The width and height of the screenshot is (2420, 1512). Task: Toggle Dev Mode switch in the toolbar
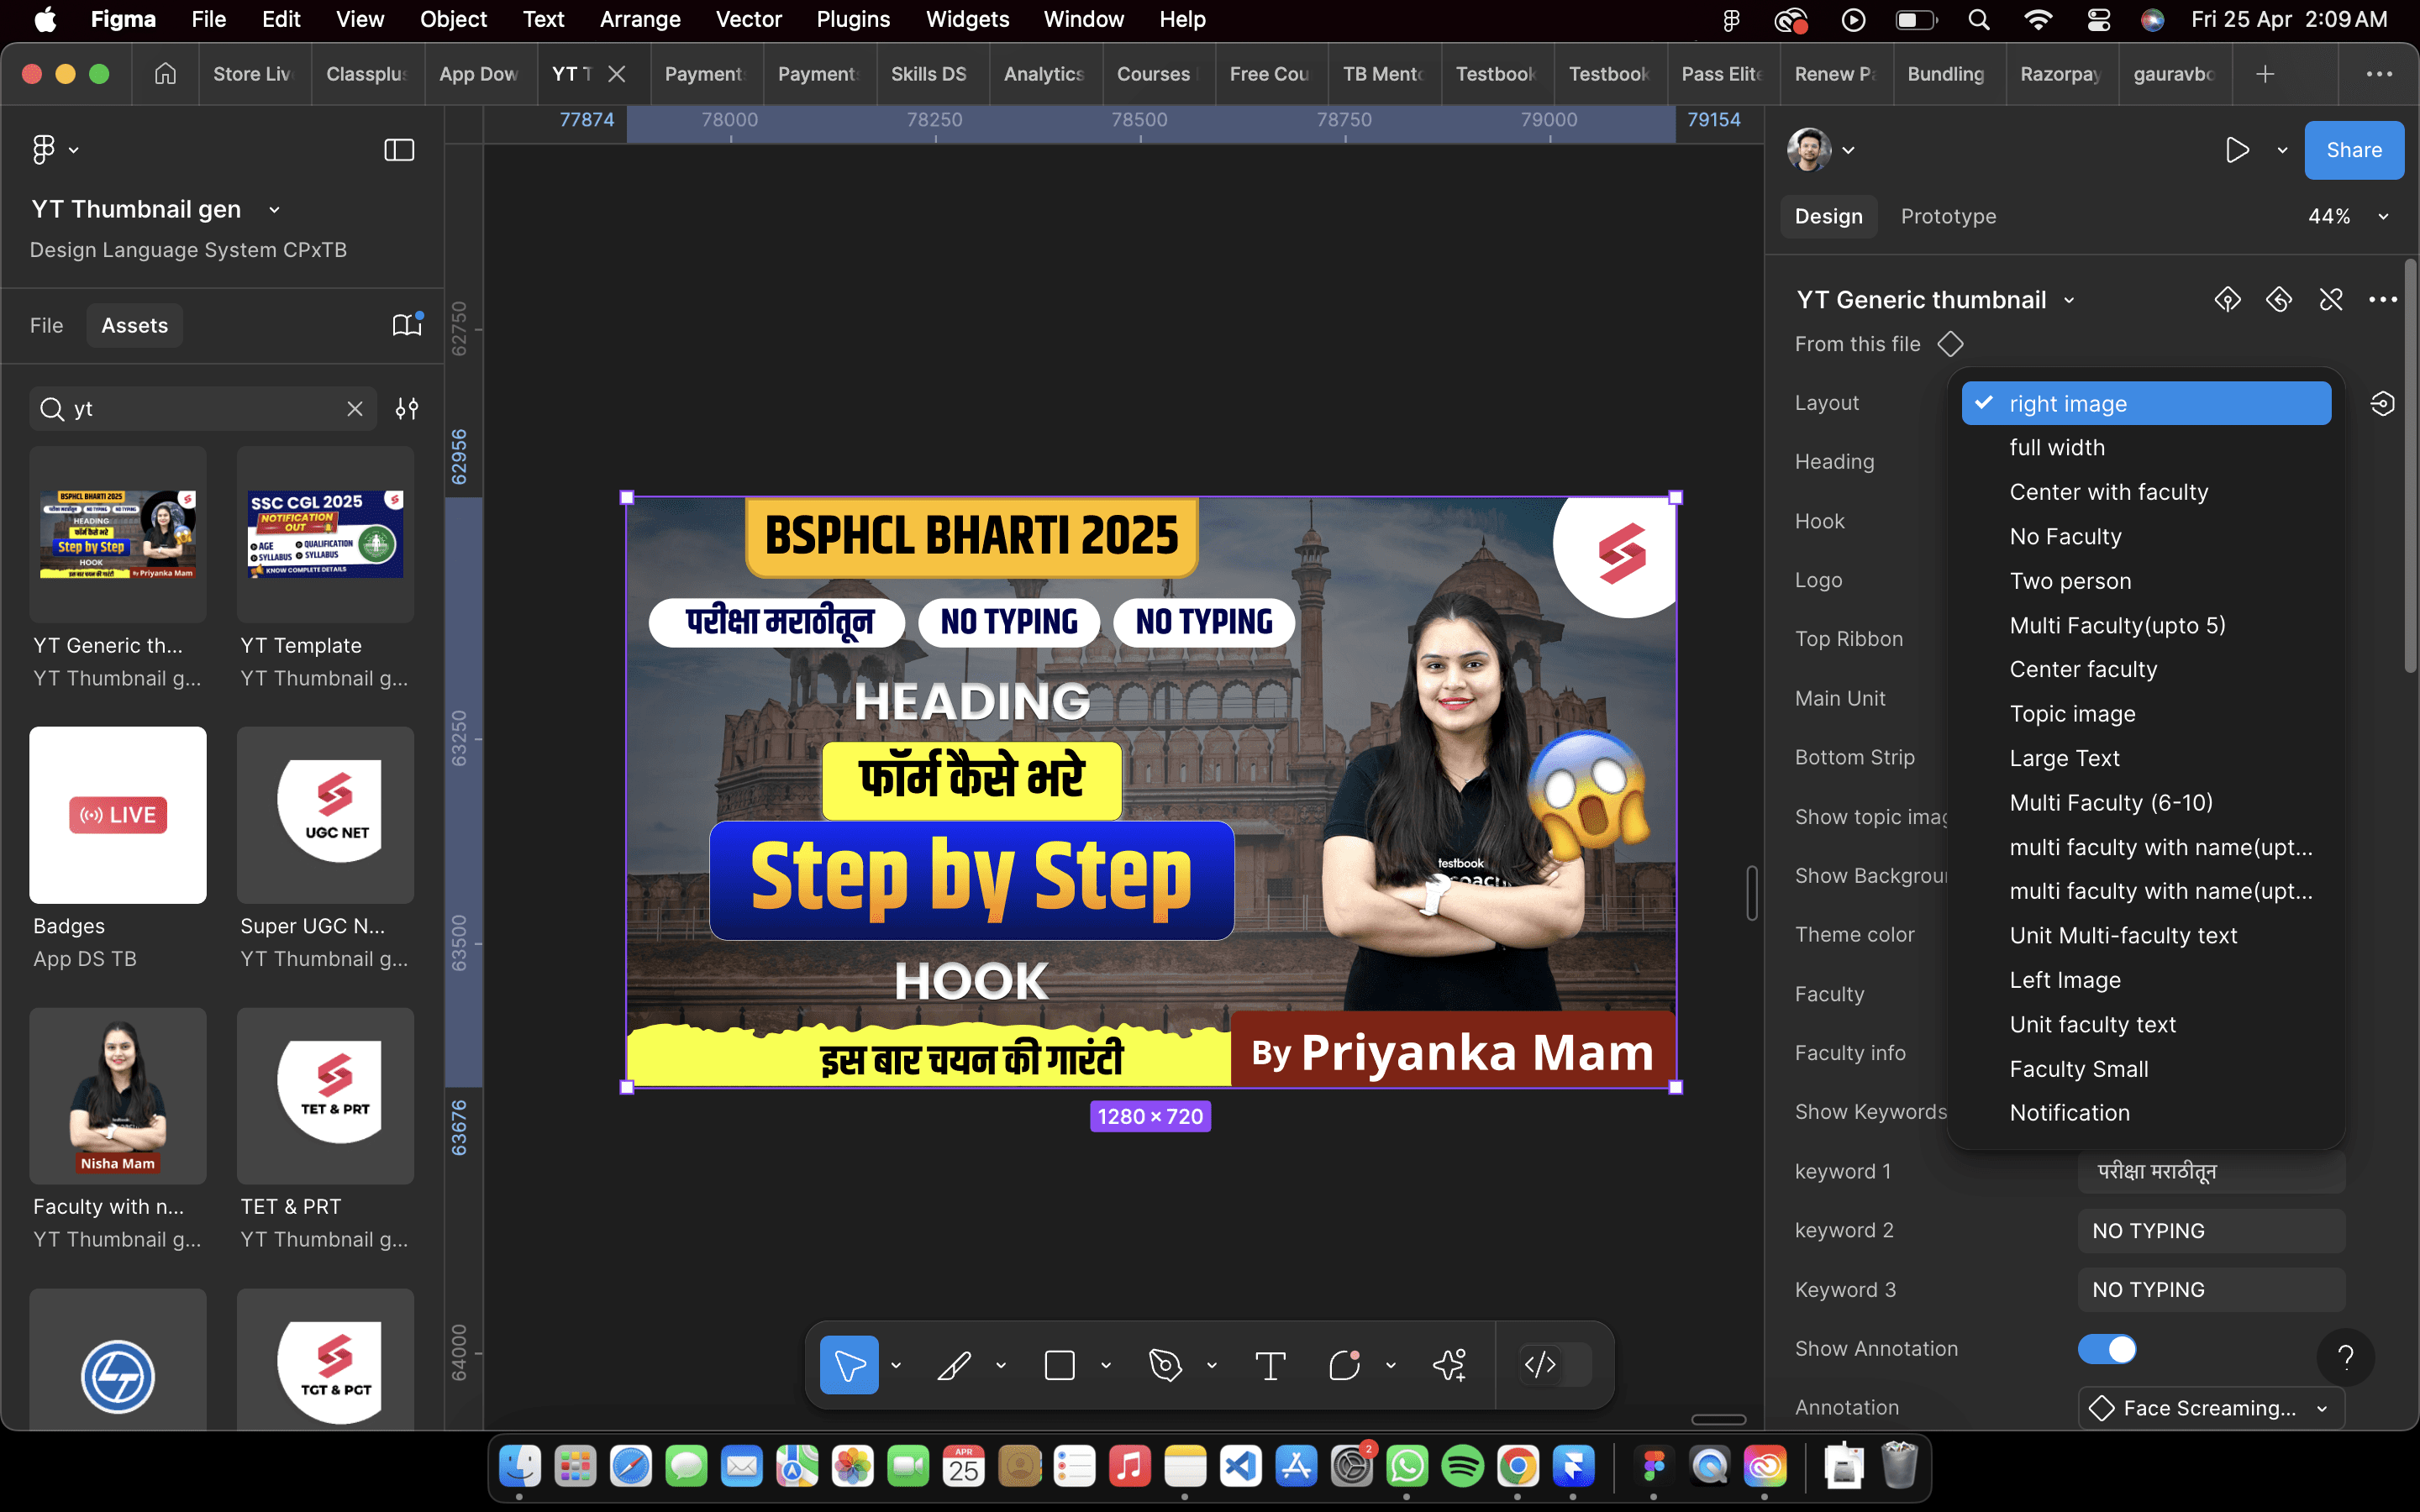[1555, 1365]
